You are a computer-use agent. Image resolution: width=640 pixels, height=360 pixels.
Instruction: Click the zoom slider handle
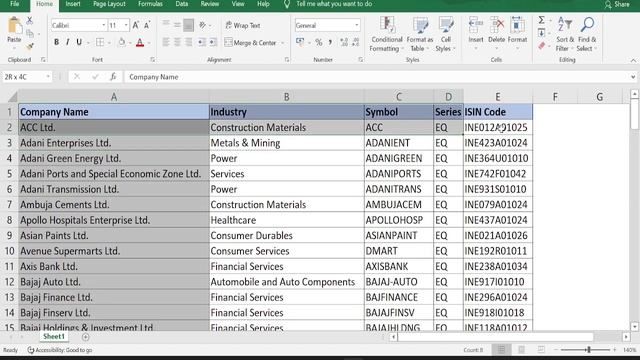tap(589, 350)
